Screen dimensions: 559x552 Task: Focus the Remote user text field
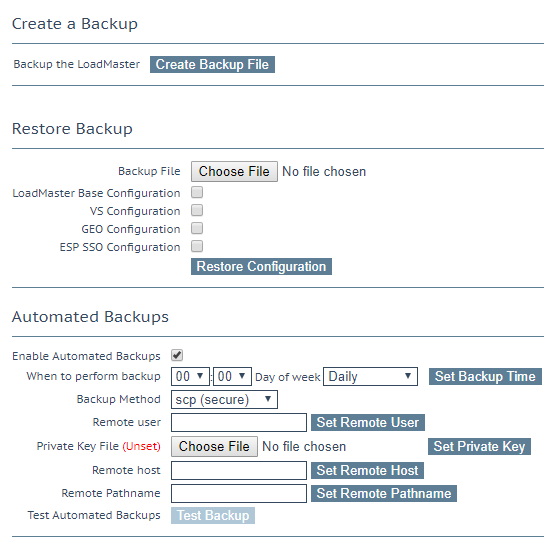pyautogui.click(x=239, y=423)
